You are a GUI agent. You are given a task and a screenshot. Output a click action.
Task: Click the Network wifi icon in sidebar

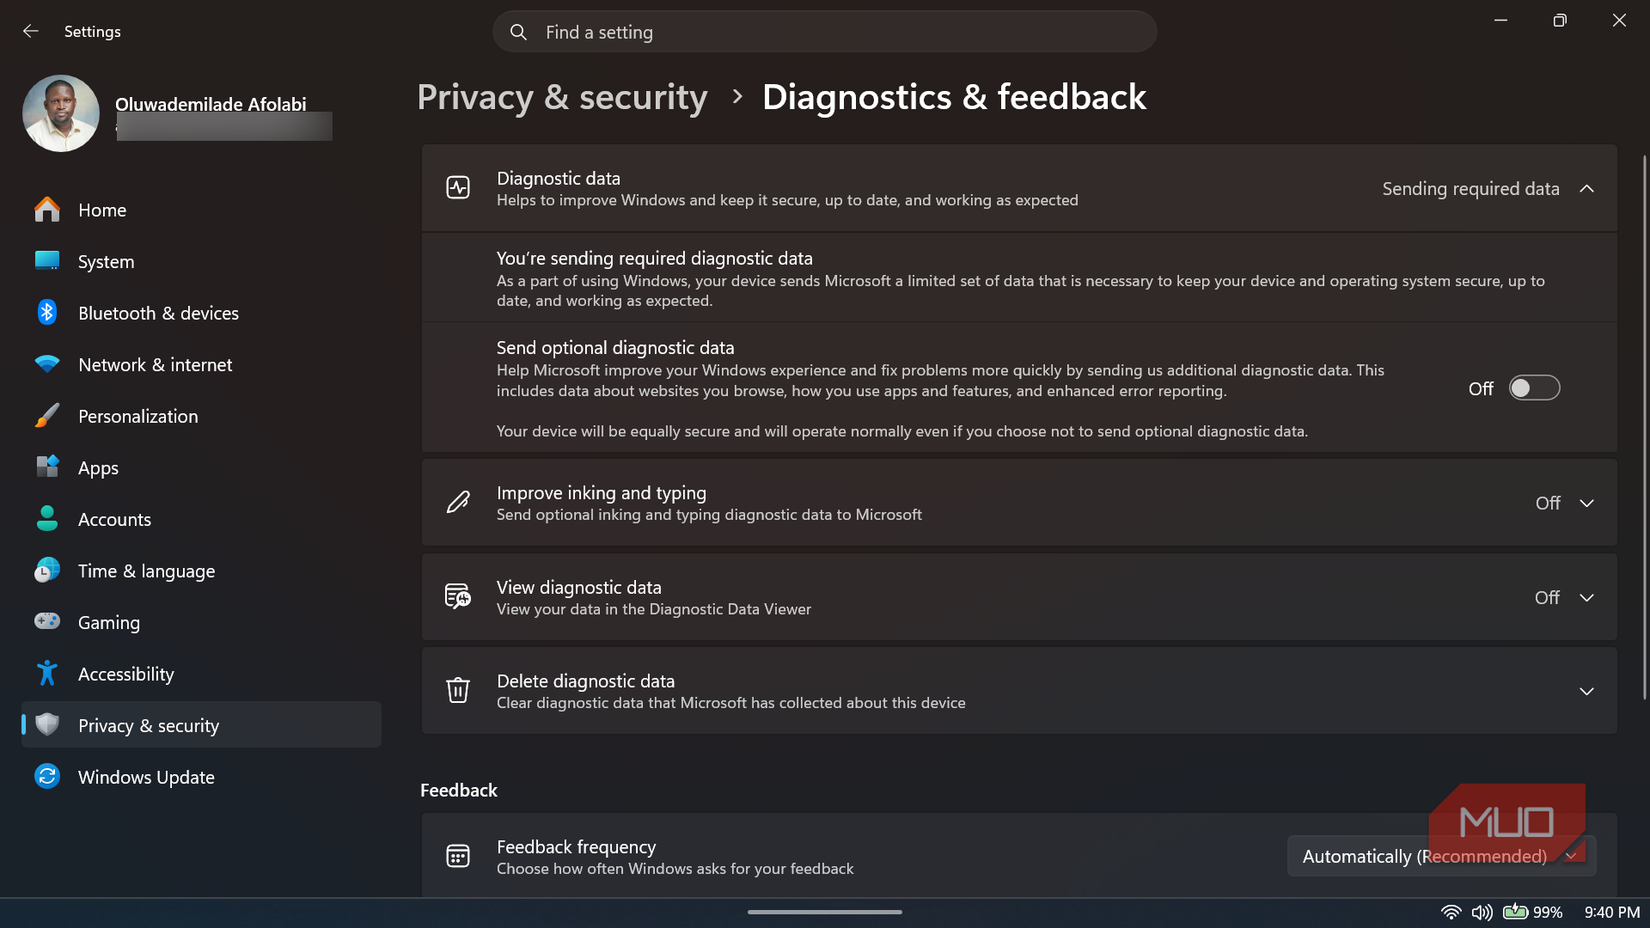click(x=47, y=364)
